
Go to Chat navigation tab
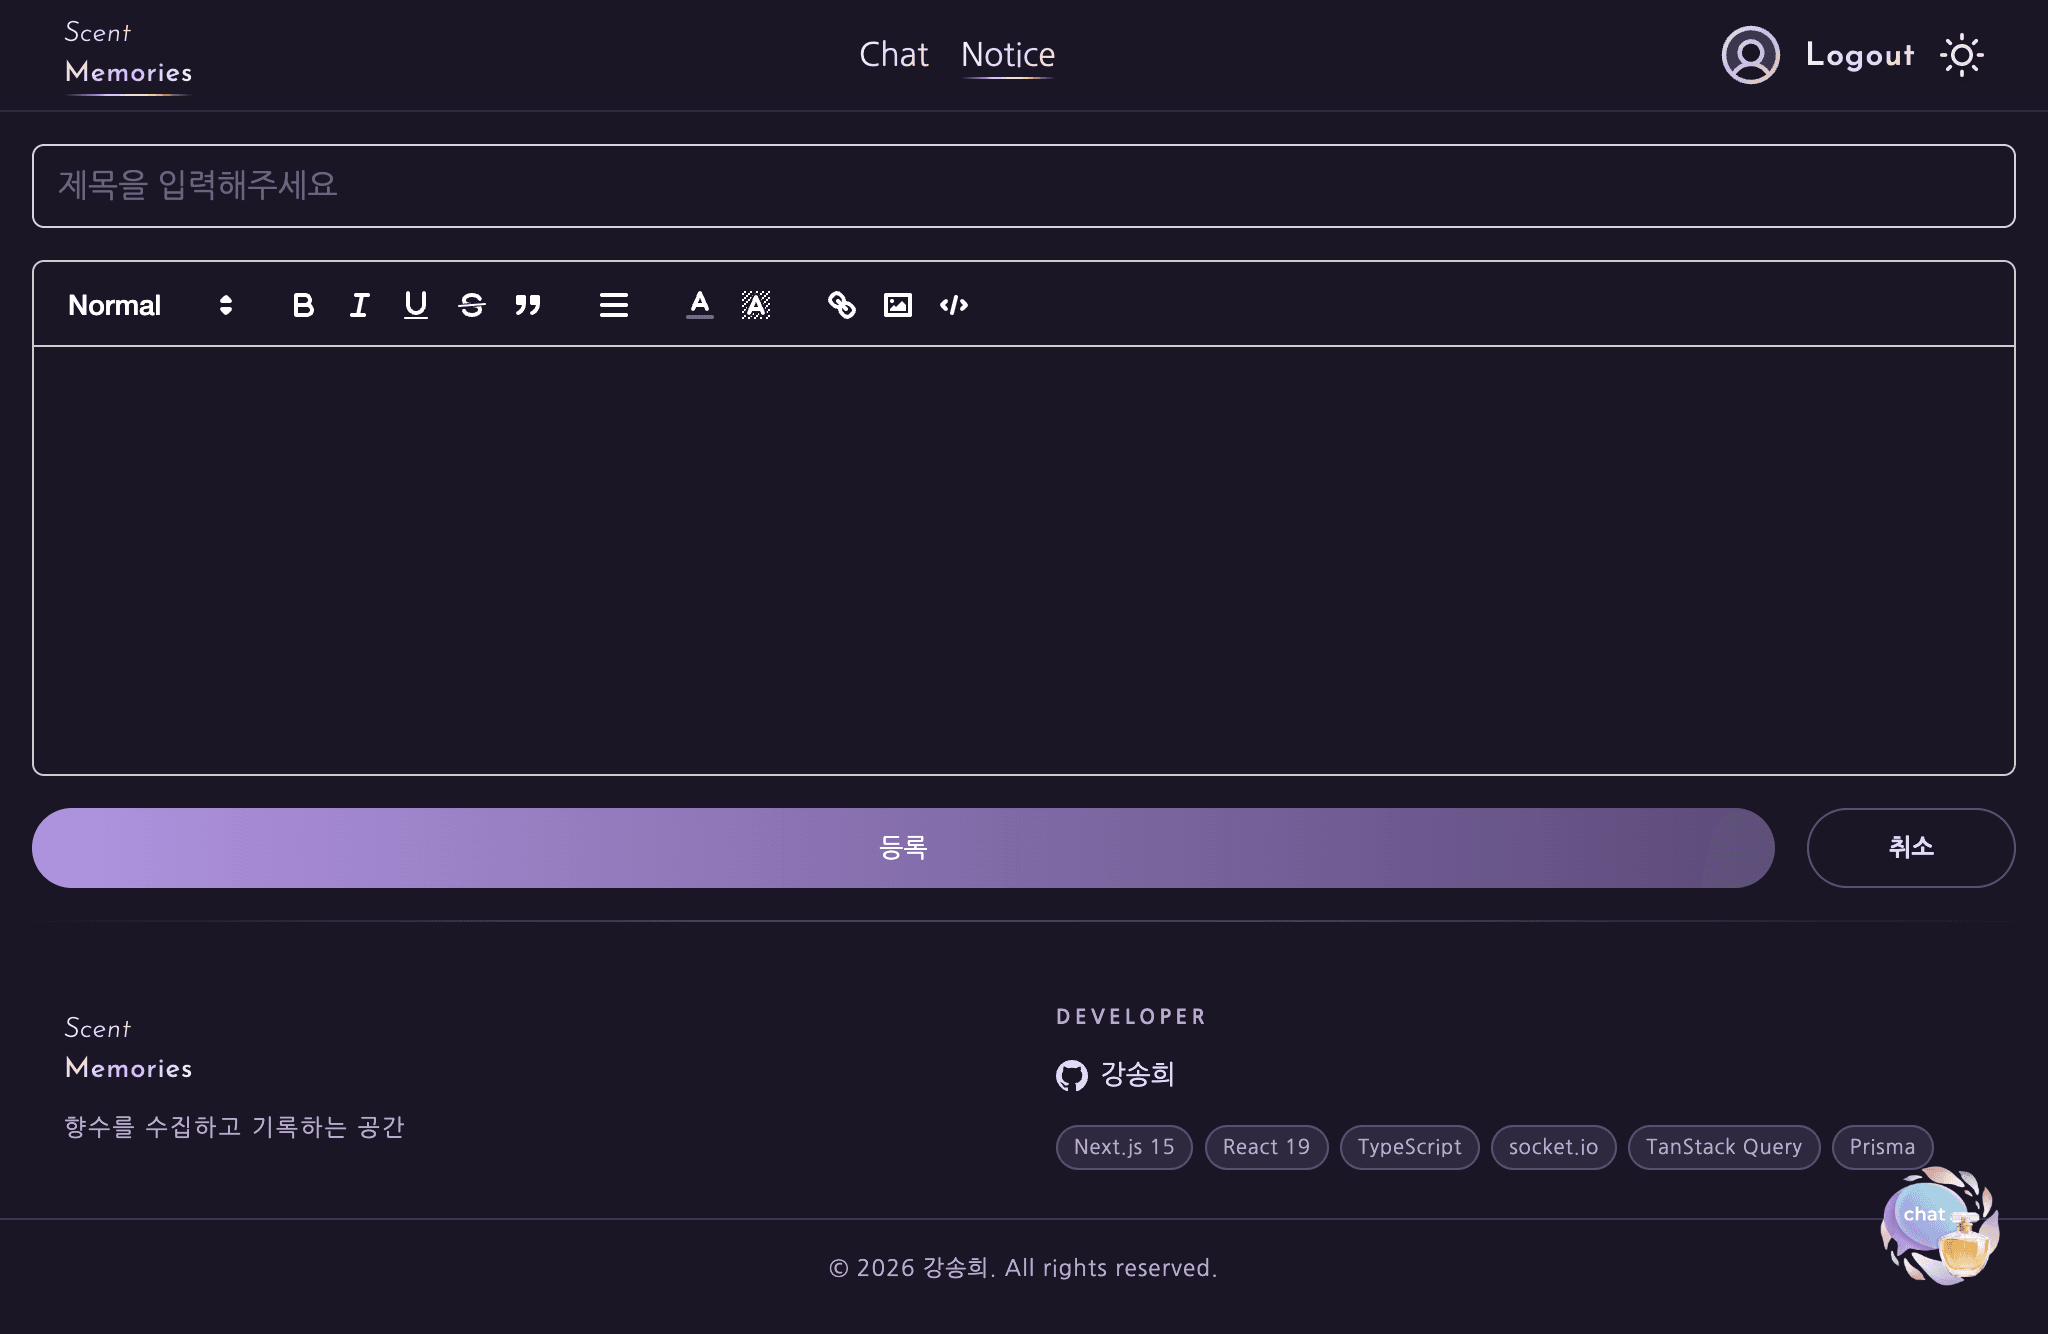pos(893,55)
